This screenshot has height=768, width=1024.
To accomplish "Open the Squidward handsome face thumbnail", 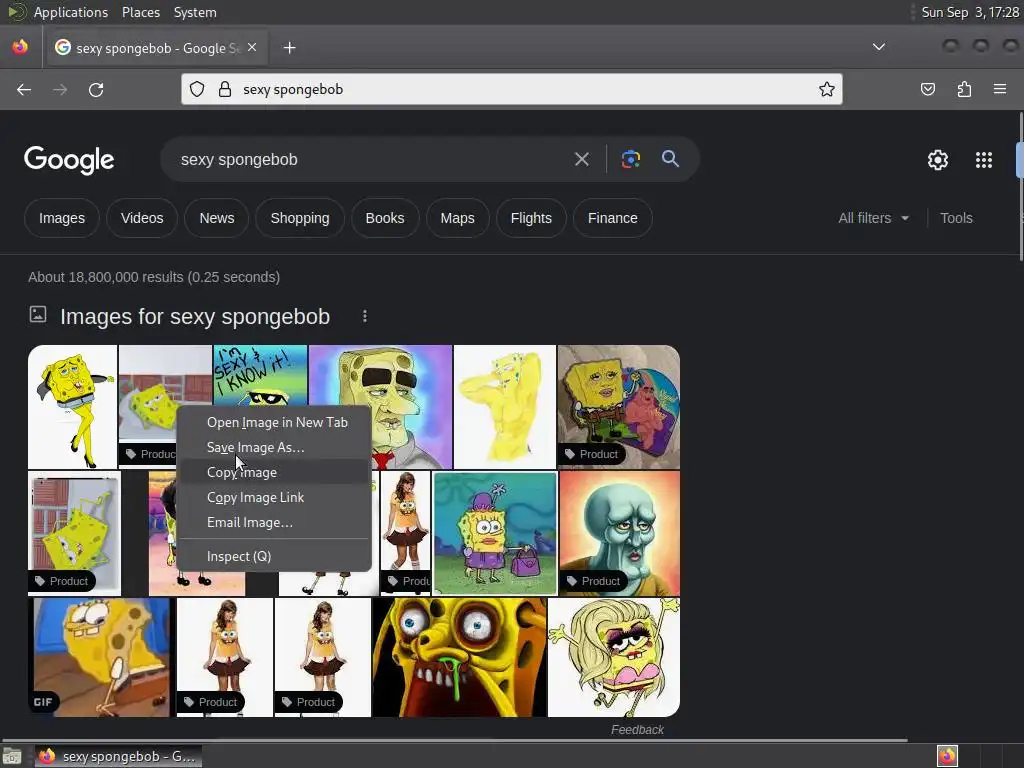I will pyautogui.click(x=619, y=533).
